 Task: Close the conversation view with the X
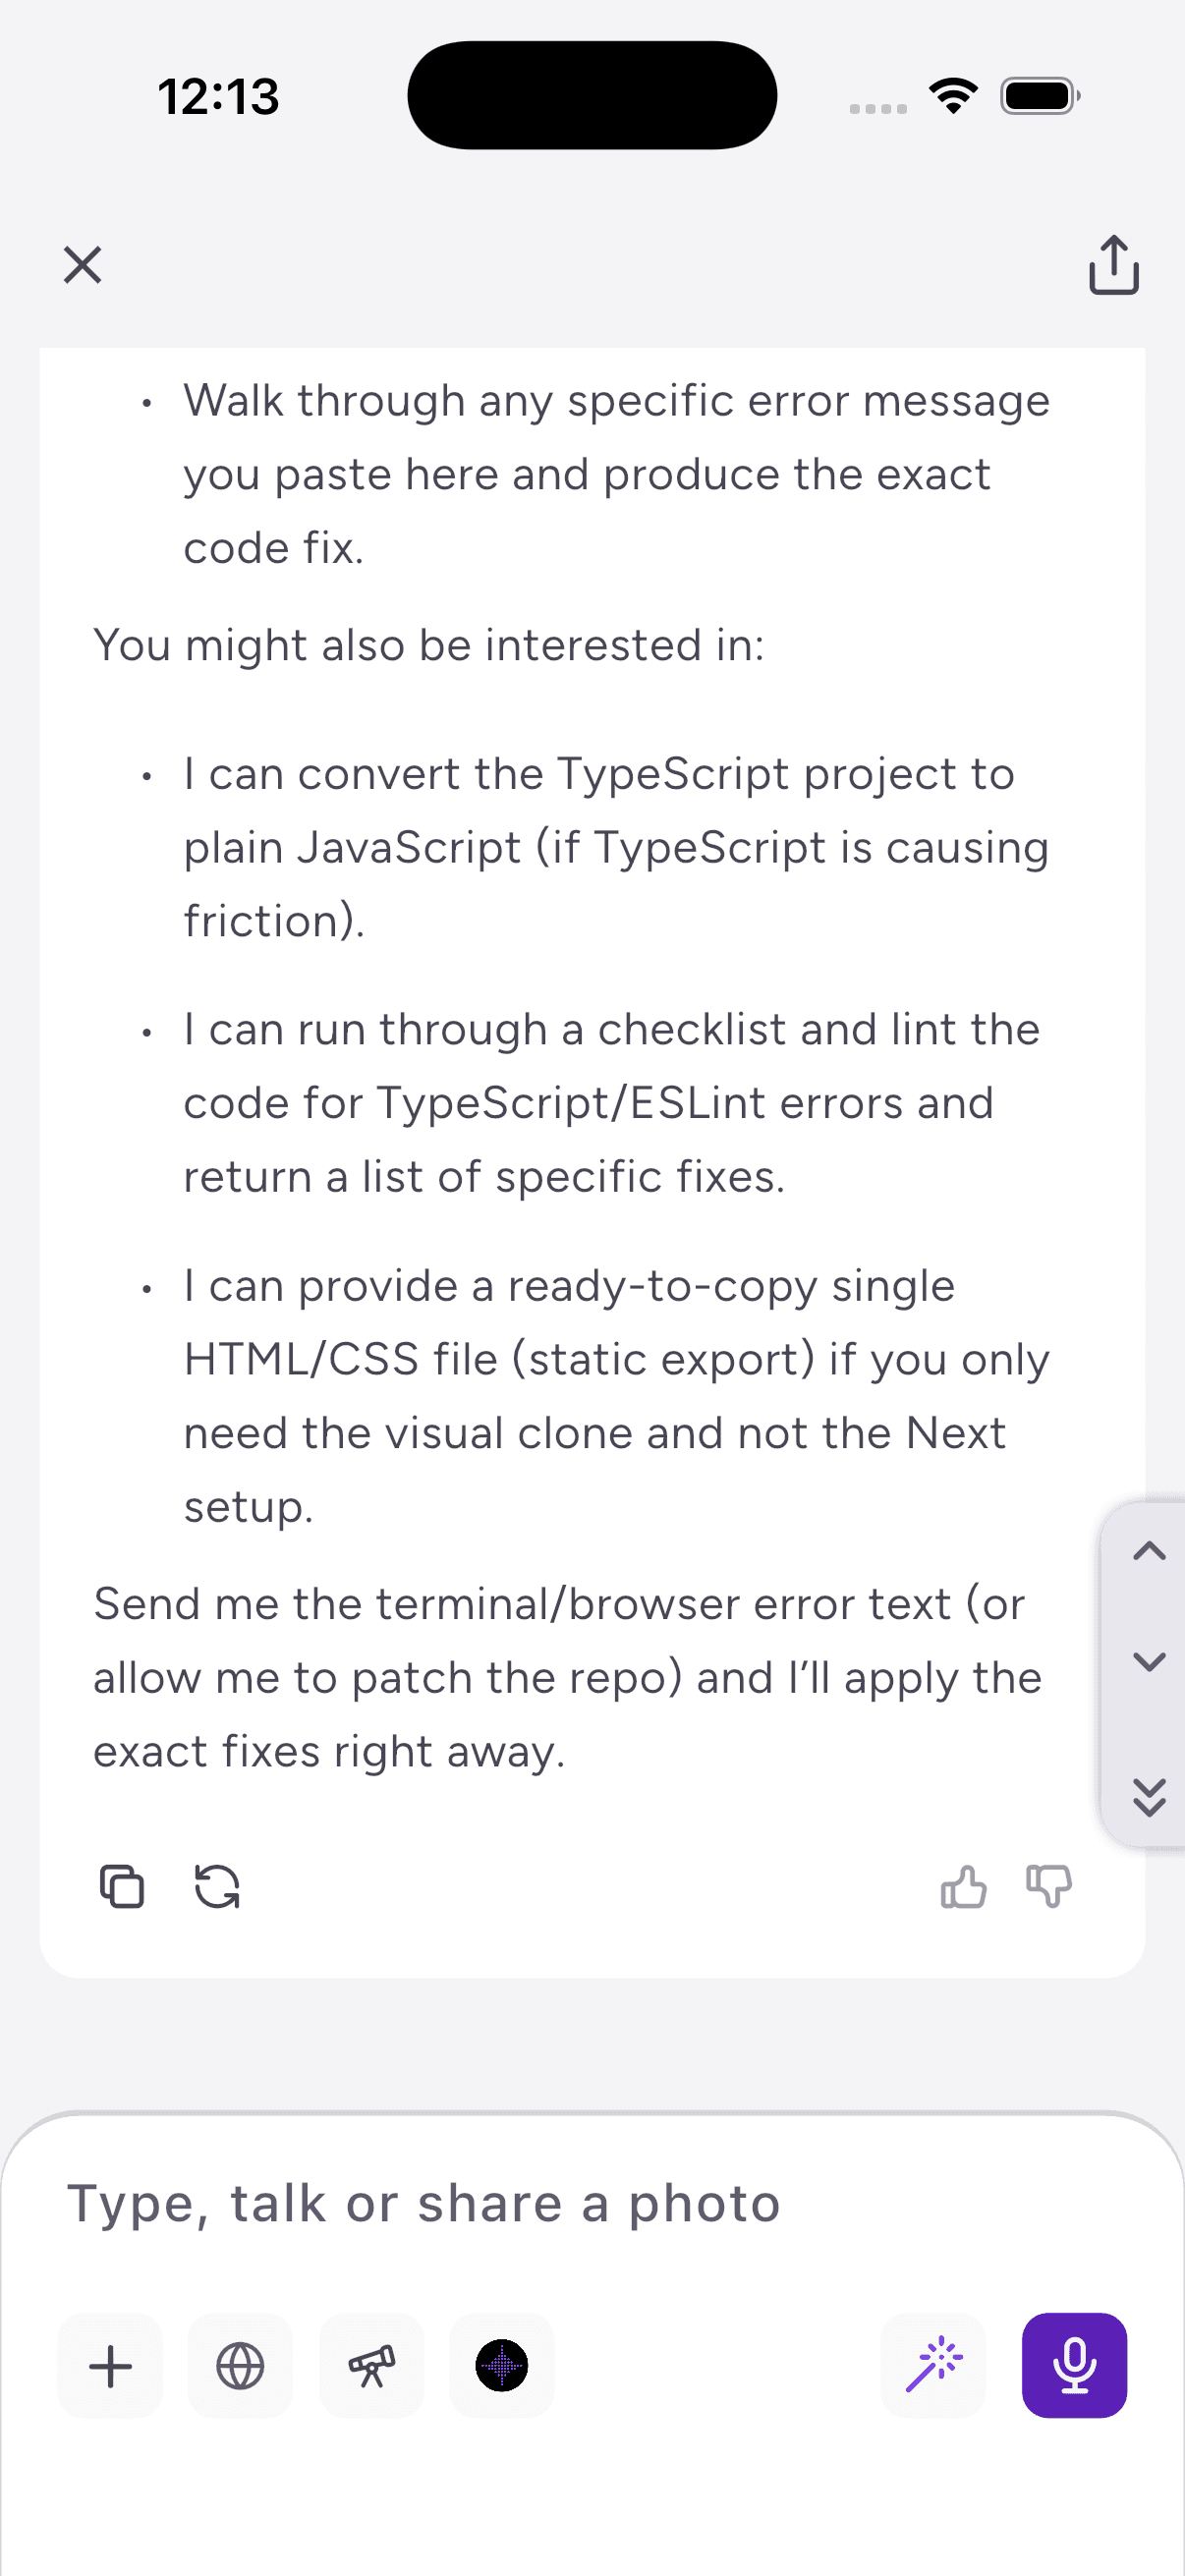pyautogui.click(x=81, y=265)
